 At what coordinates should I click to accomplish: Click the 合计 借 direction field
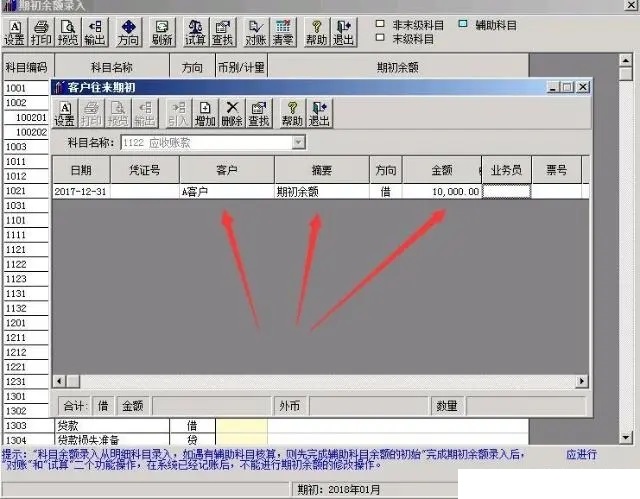coord(103,406)
